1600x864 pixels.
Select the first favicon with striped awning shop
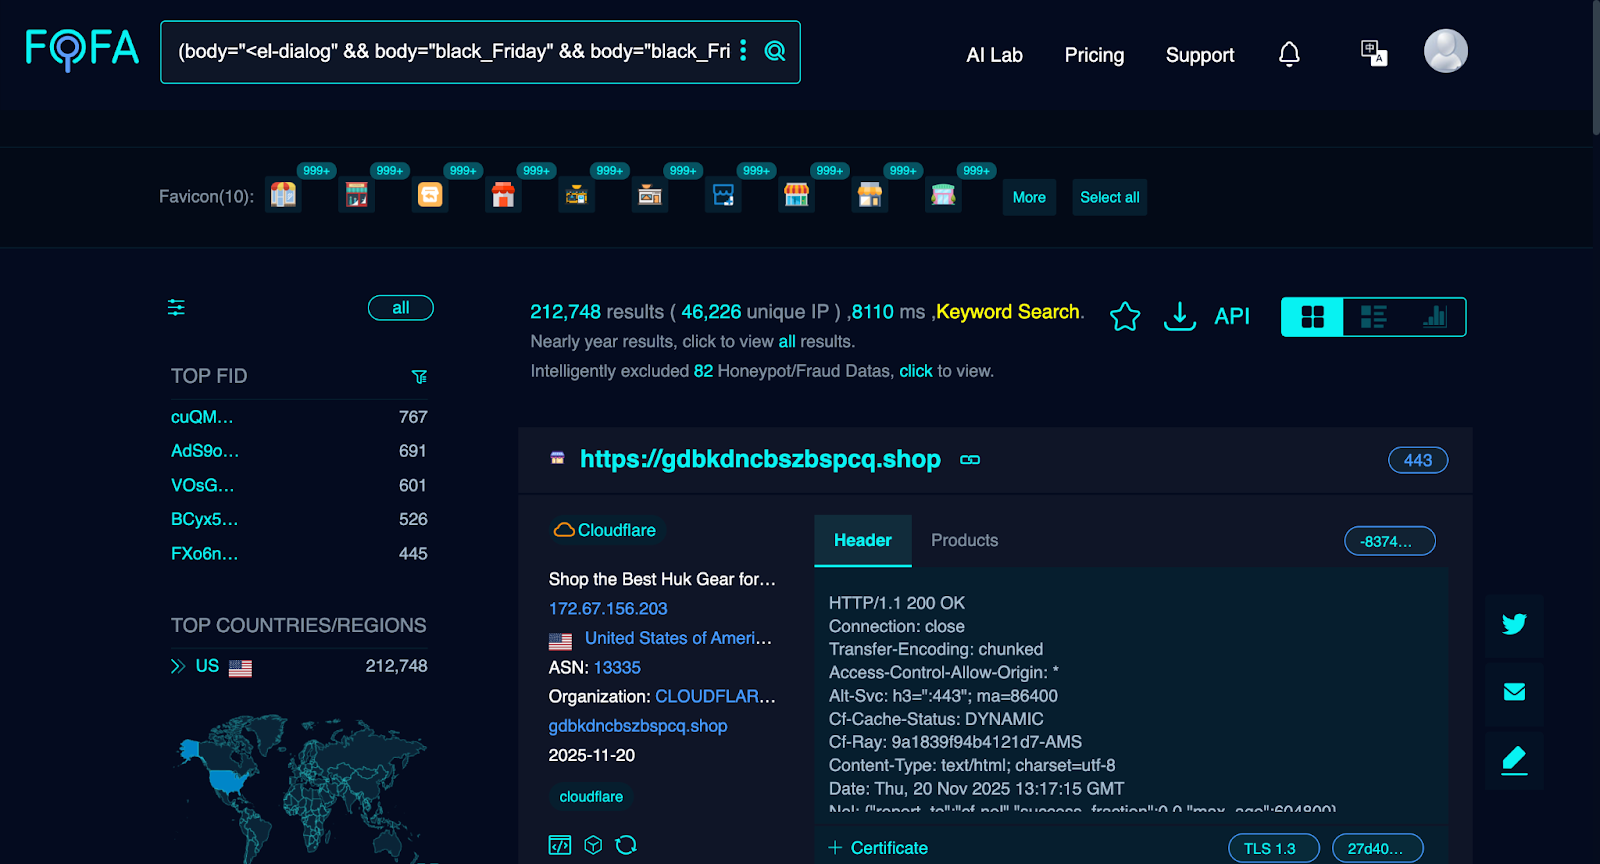point(284,195)
